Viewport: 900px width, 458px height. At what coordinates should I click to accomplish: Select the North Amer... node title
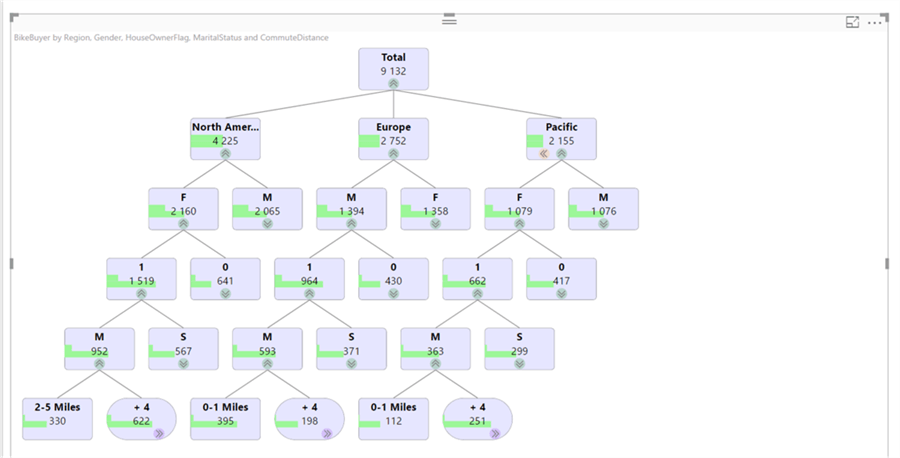(226, 127)
